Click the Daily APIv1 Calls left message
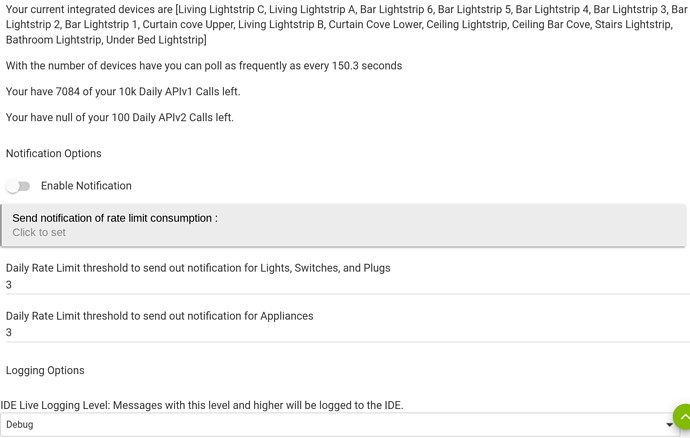The width and height of the screenshot is (690, 438). (123, 92)
